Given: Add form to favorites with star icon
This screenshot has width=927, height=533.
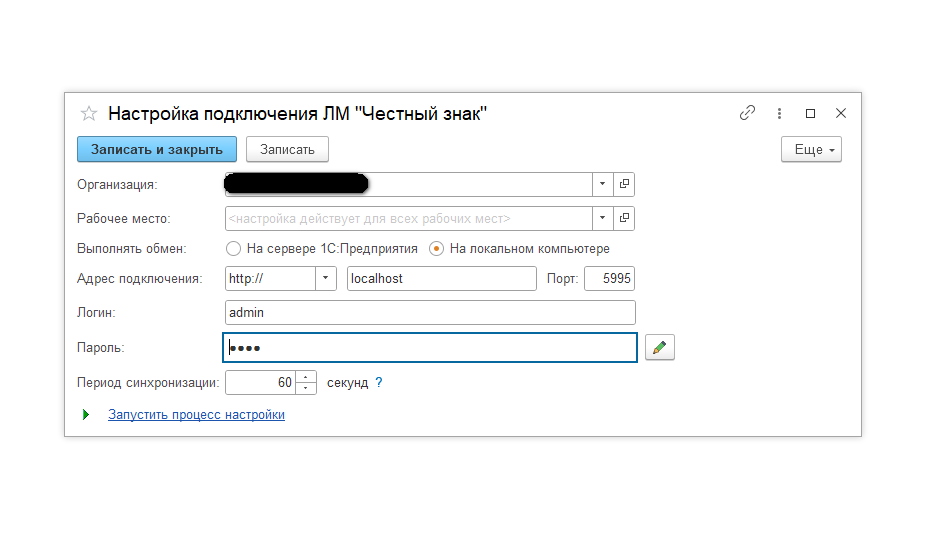Looking at the screenshot, I should pos(88,113).
